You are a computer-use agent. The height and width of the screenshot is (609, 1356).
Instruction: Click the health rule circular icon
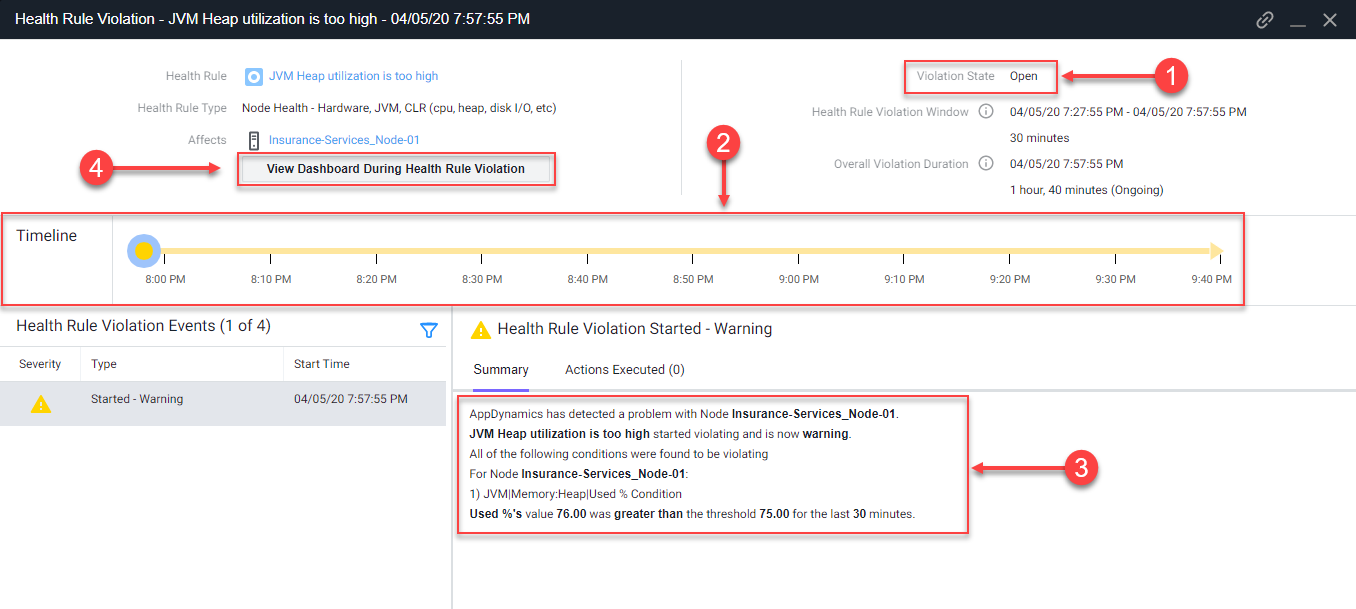tap(254, 76)
